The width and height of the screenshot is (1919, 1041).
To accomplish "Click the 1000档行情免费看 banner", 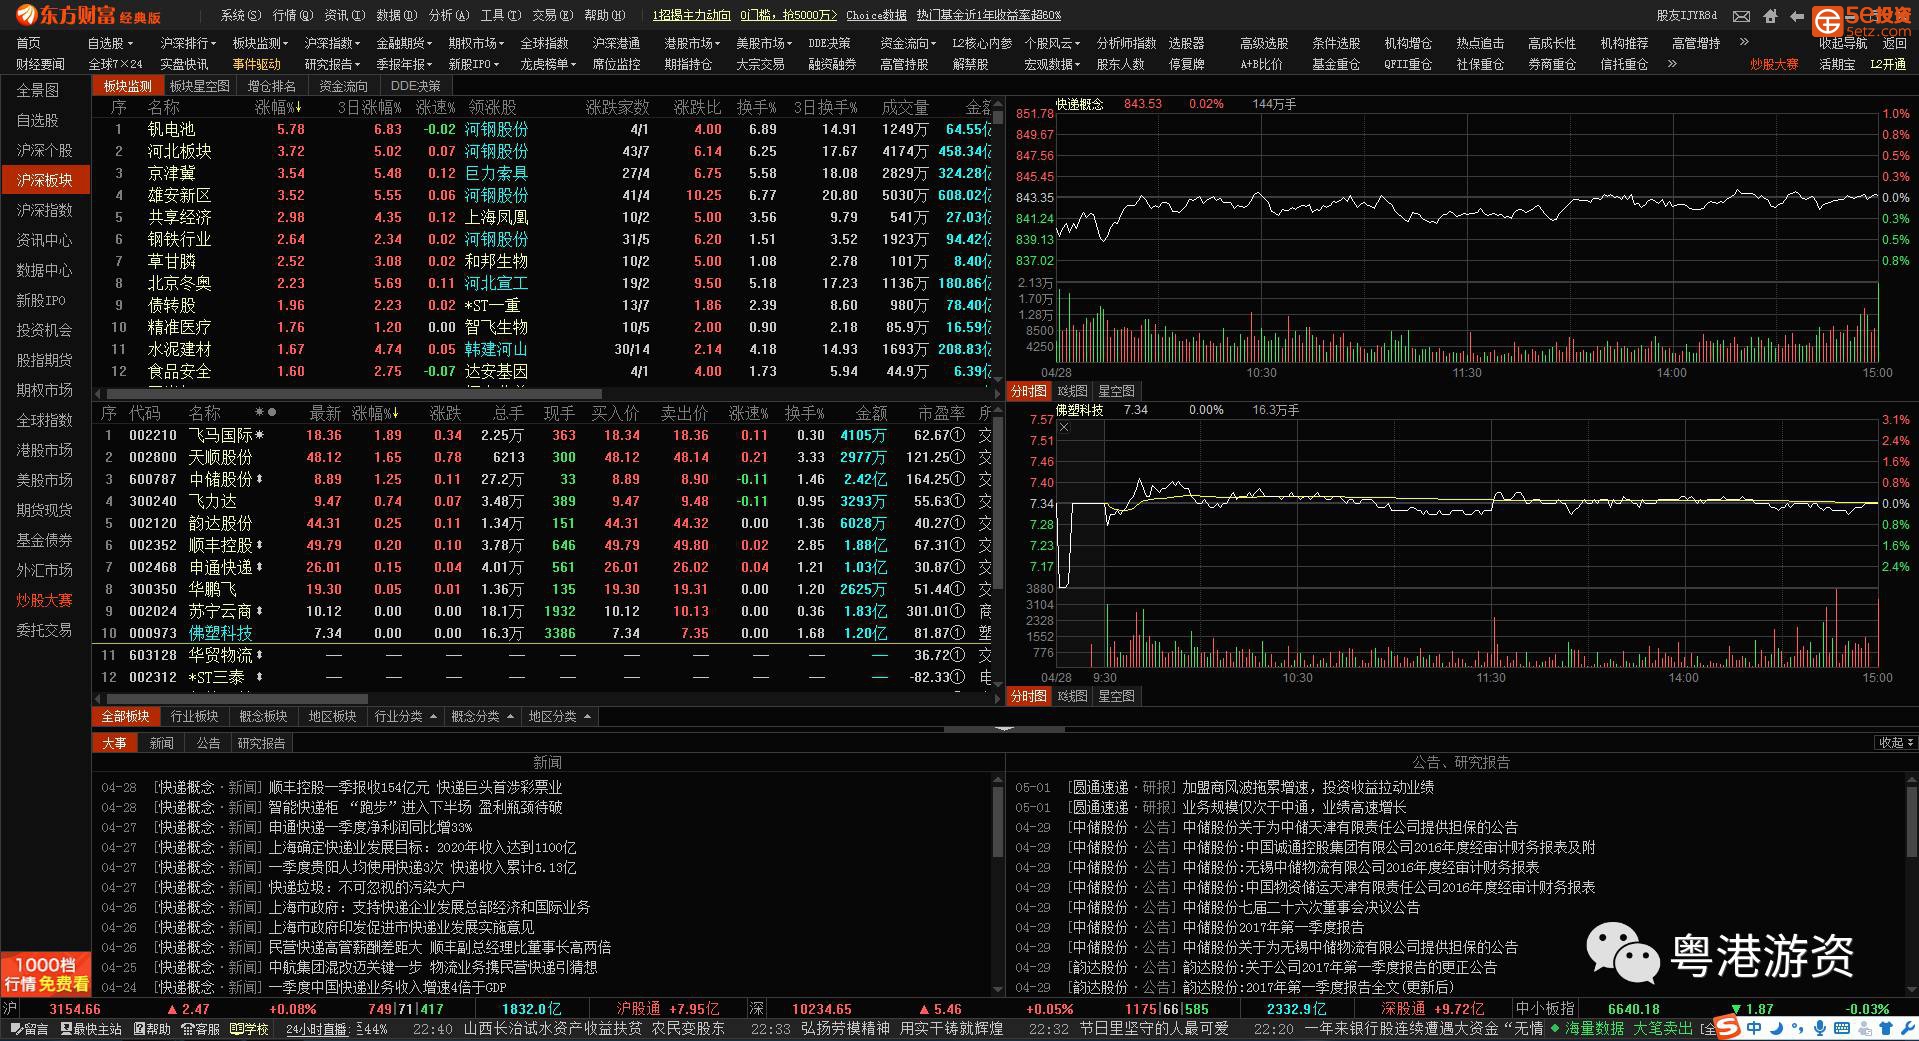I will 45,974.
